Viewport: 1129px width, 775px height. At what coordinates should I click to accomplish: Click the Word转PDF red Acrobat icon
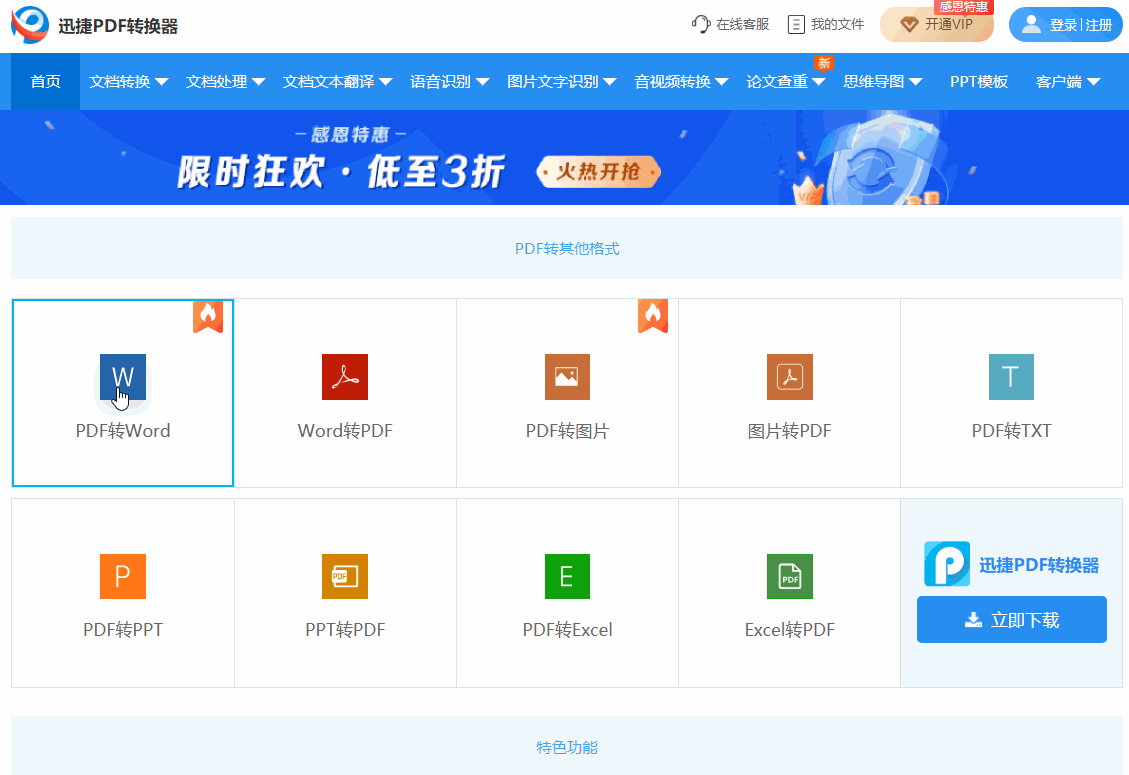pyautogui.click(x=345, y=377)
